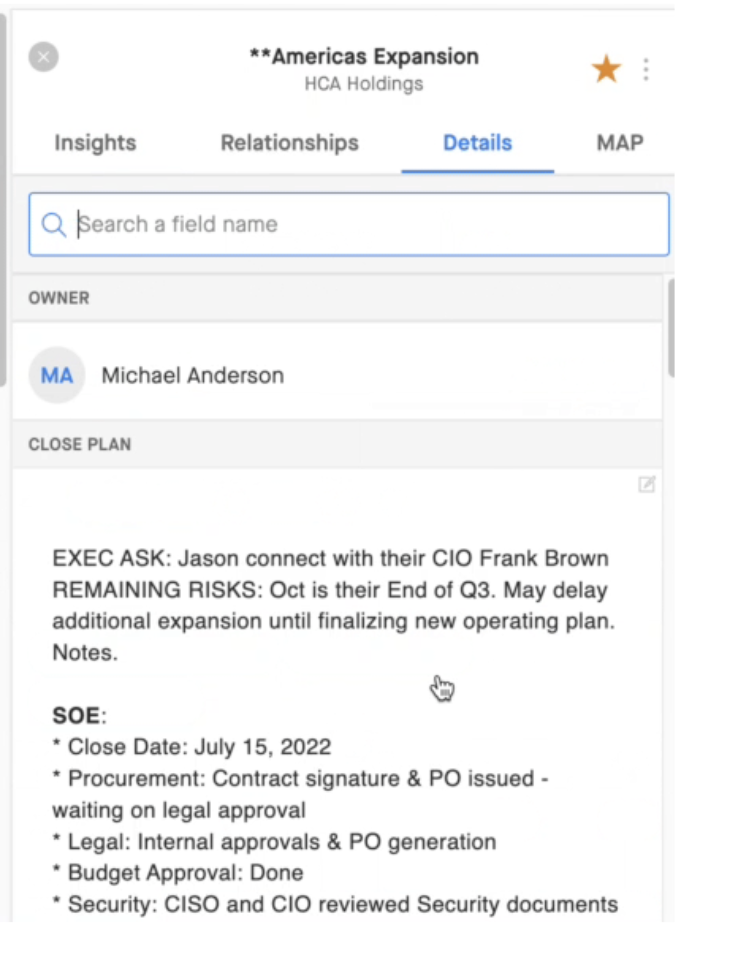Focus the Search a field name box

[349, 224]
